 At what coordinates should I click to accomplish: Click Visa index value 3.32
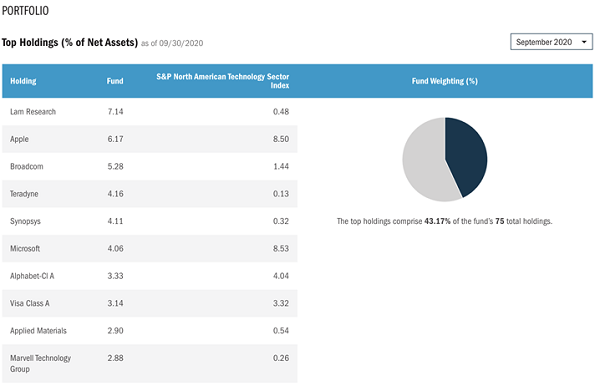pos(281,303)
